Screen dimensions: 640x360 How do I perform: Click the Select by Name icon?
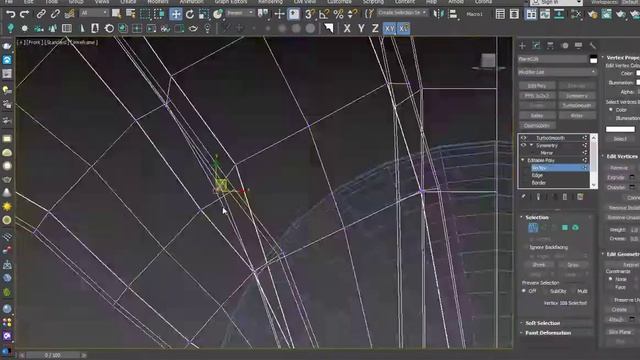coord(131,14)
